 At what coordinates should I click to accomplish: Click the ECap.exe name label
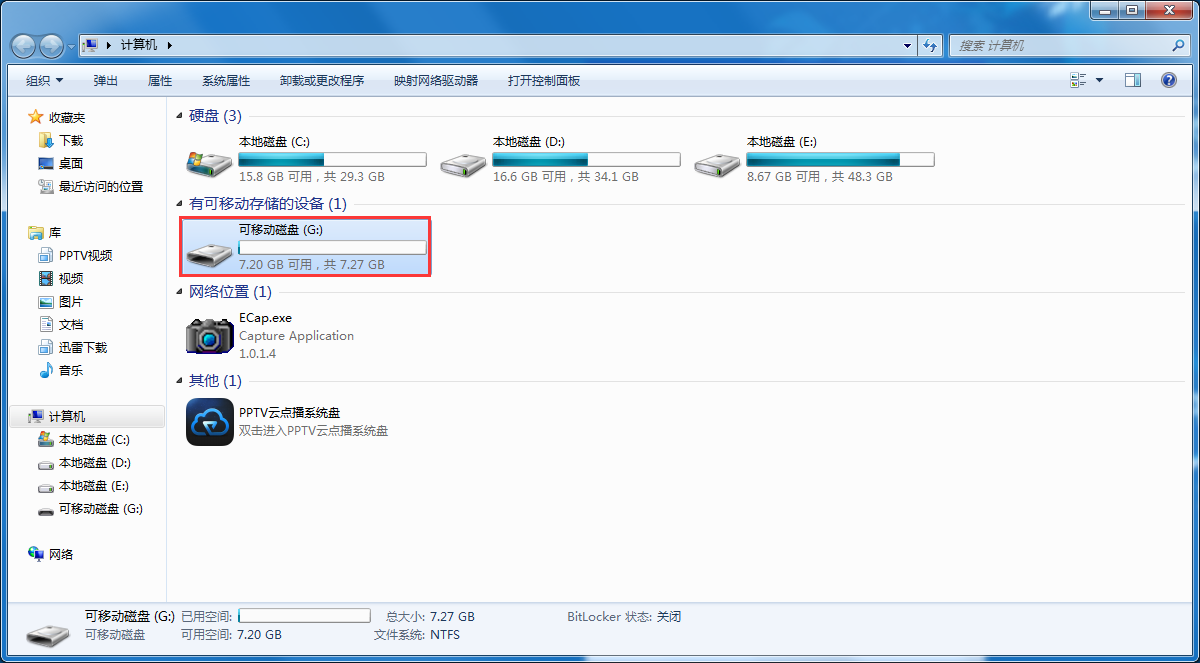click(266, 318)
